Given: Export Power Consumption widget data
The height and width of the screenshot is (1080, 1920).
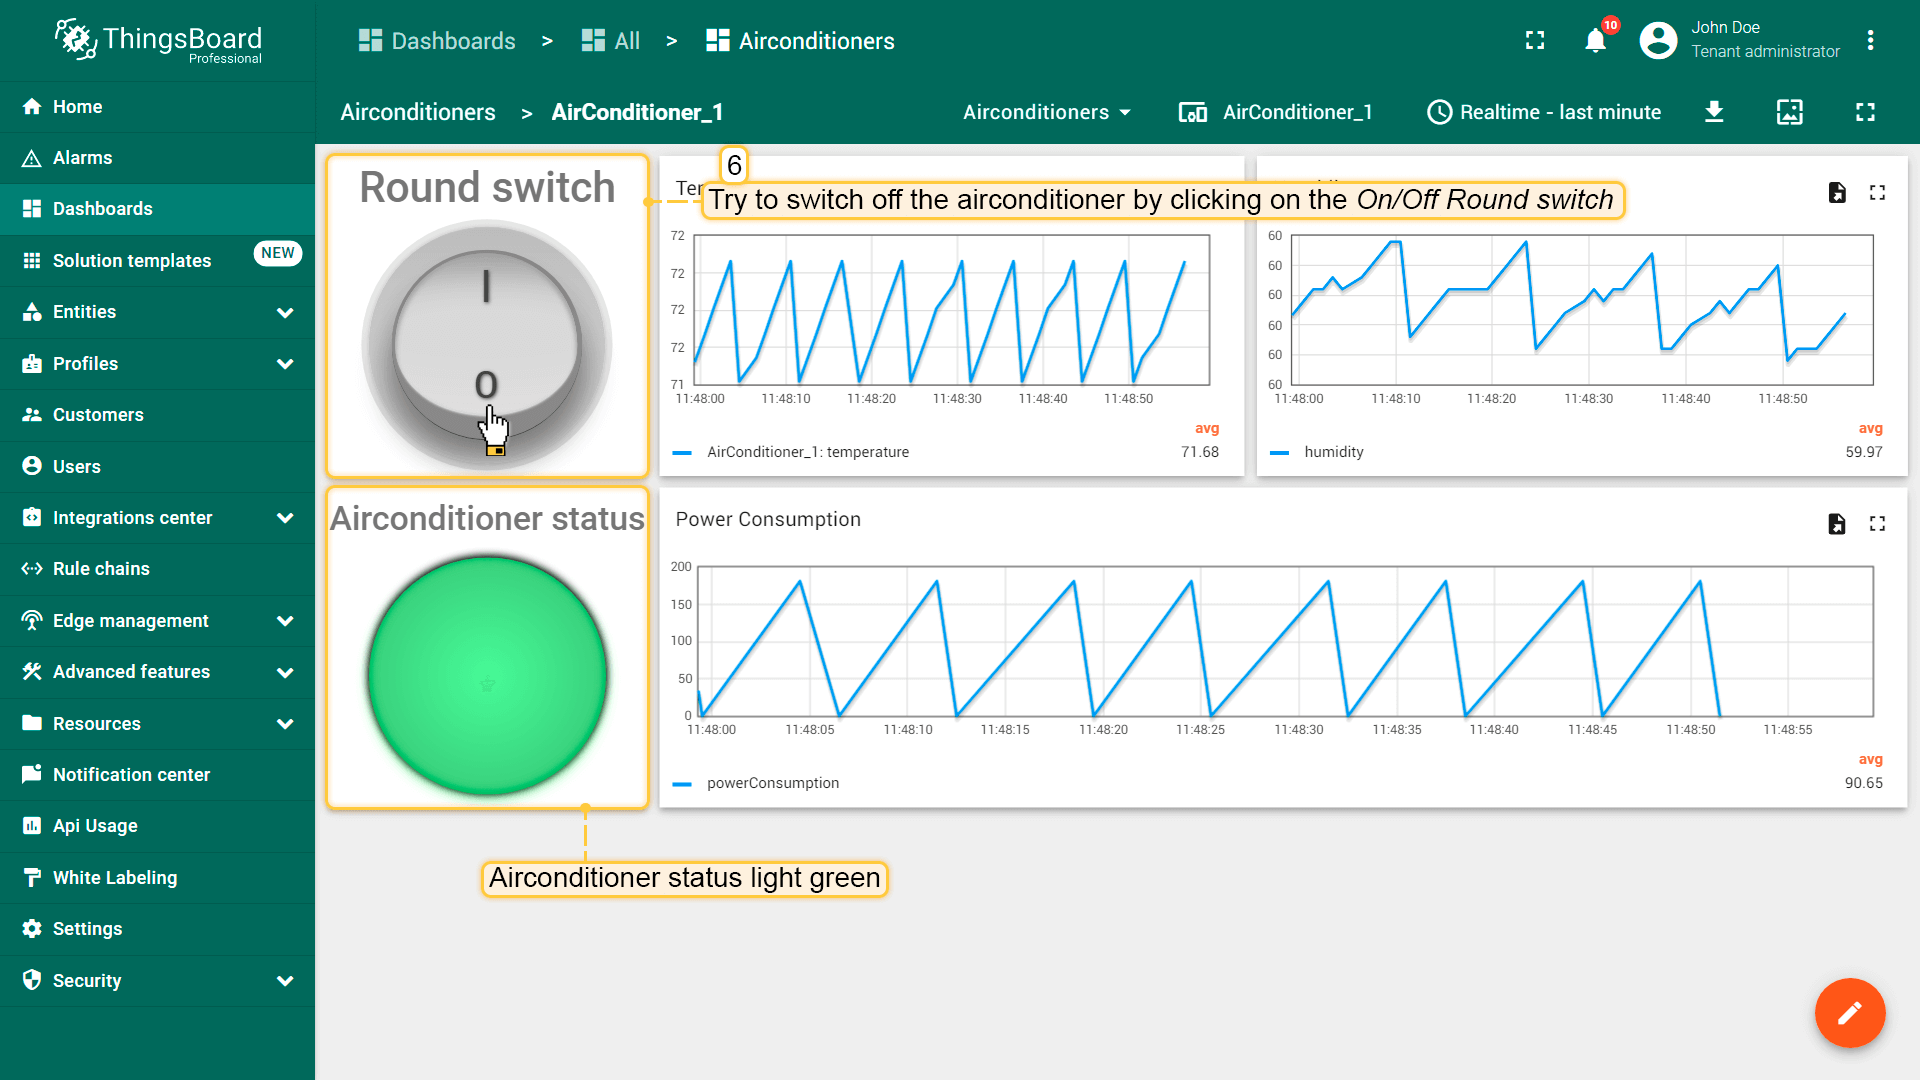Looking at the screenshot, I should click(1836, 524).
